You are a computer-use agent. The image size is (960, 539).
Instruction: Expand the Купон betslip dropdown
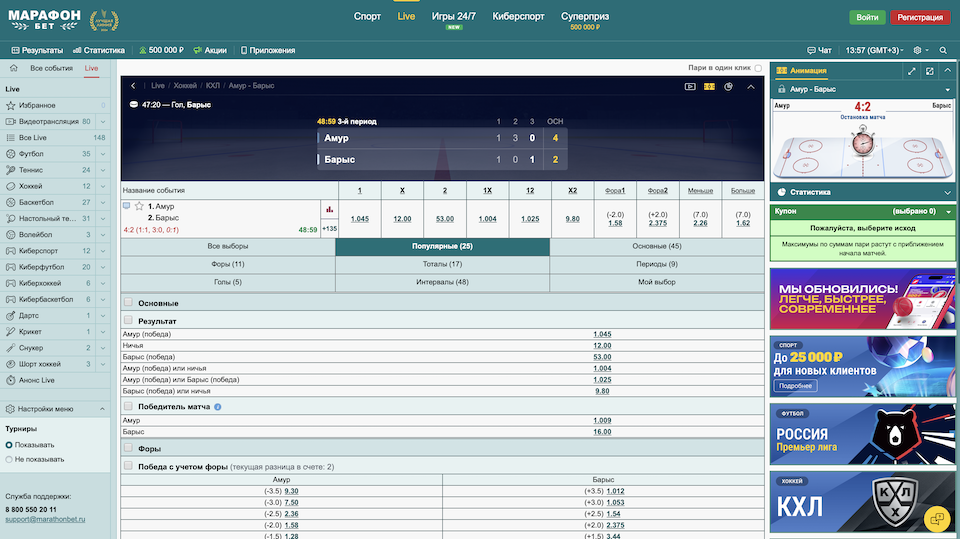pos(948,211)
